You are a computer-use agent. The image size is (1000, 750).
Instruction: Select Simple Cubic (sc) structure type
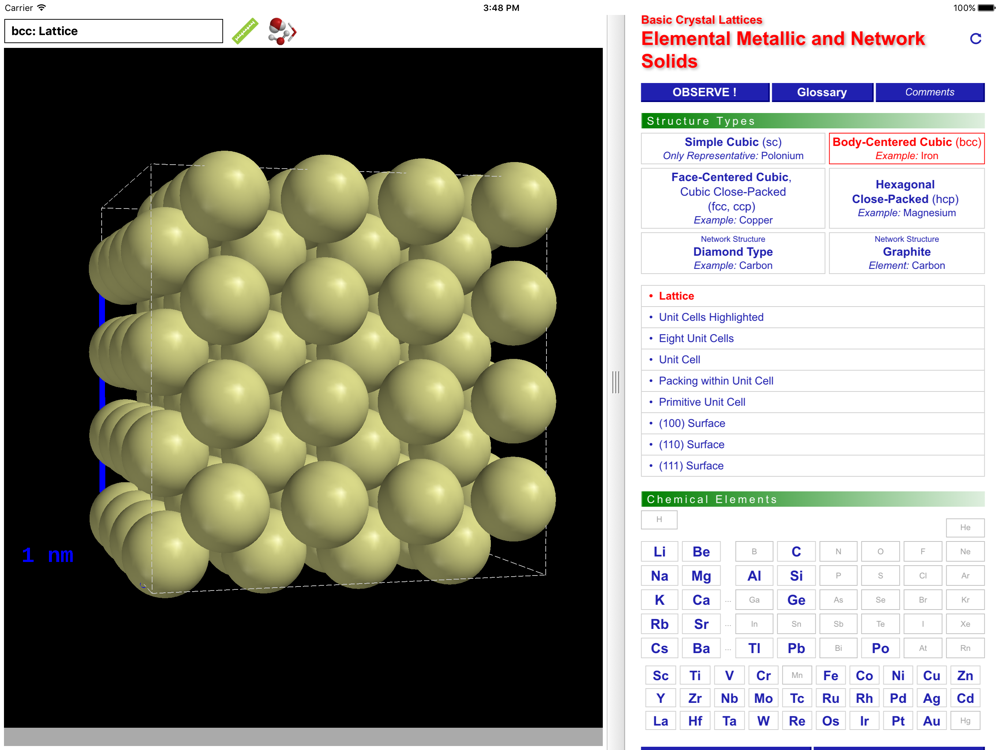pos(733,149)
